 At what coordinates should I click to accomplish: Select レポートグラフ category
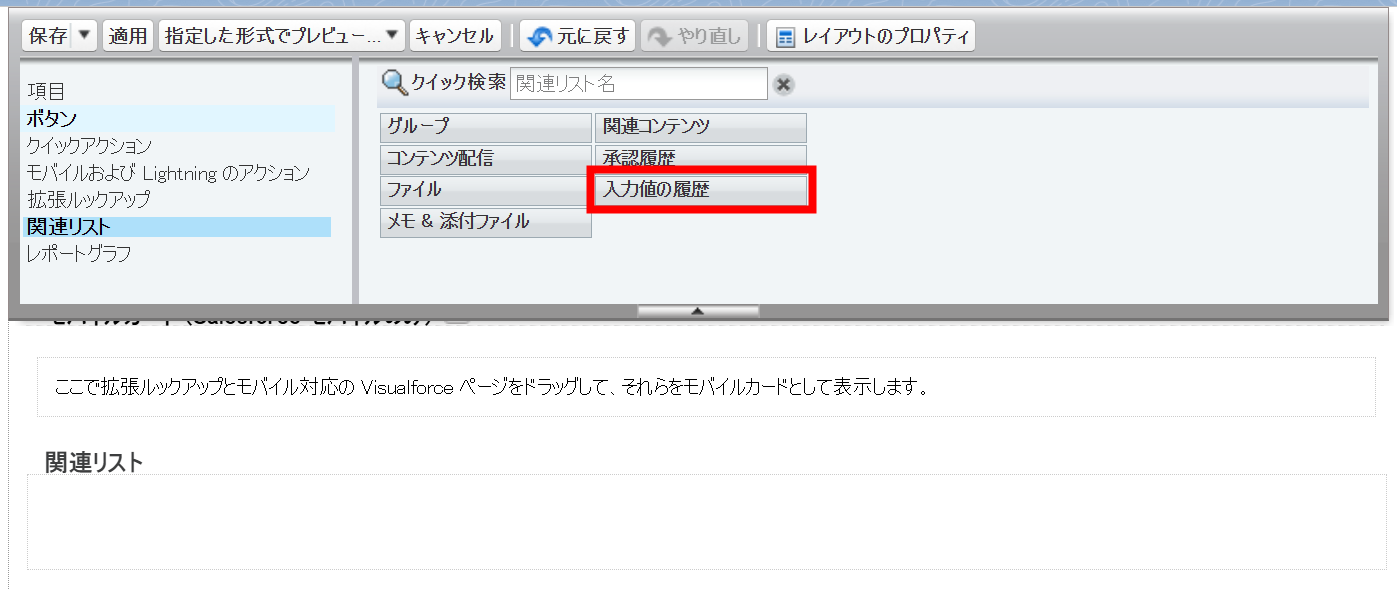(x=78, y=254)
